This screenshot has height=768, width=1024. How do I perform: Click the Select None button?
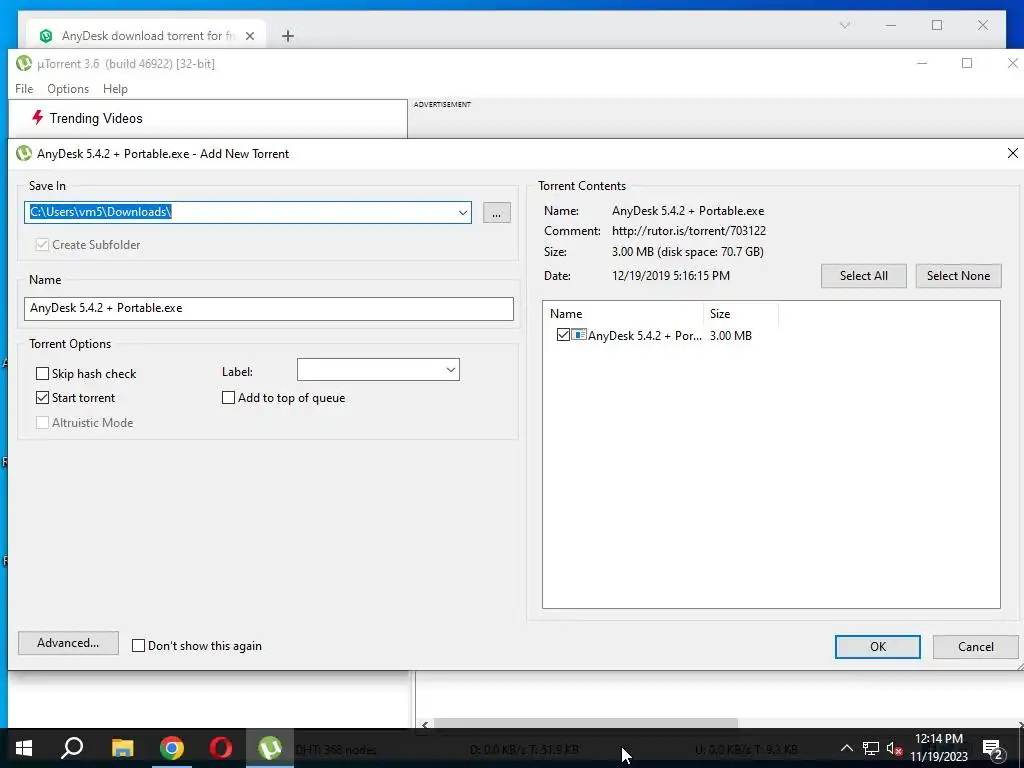pos(958,276)
